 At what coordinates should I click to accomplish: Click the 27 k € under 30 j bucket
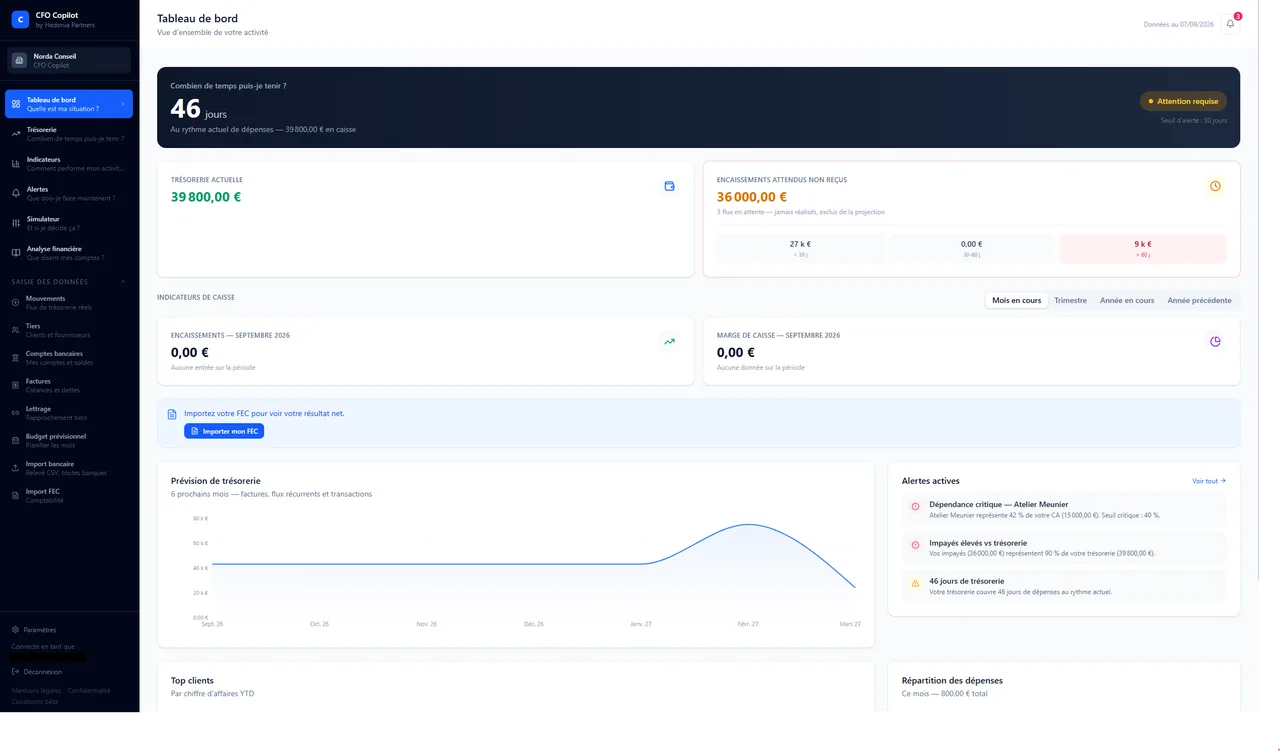coord(800,249)
